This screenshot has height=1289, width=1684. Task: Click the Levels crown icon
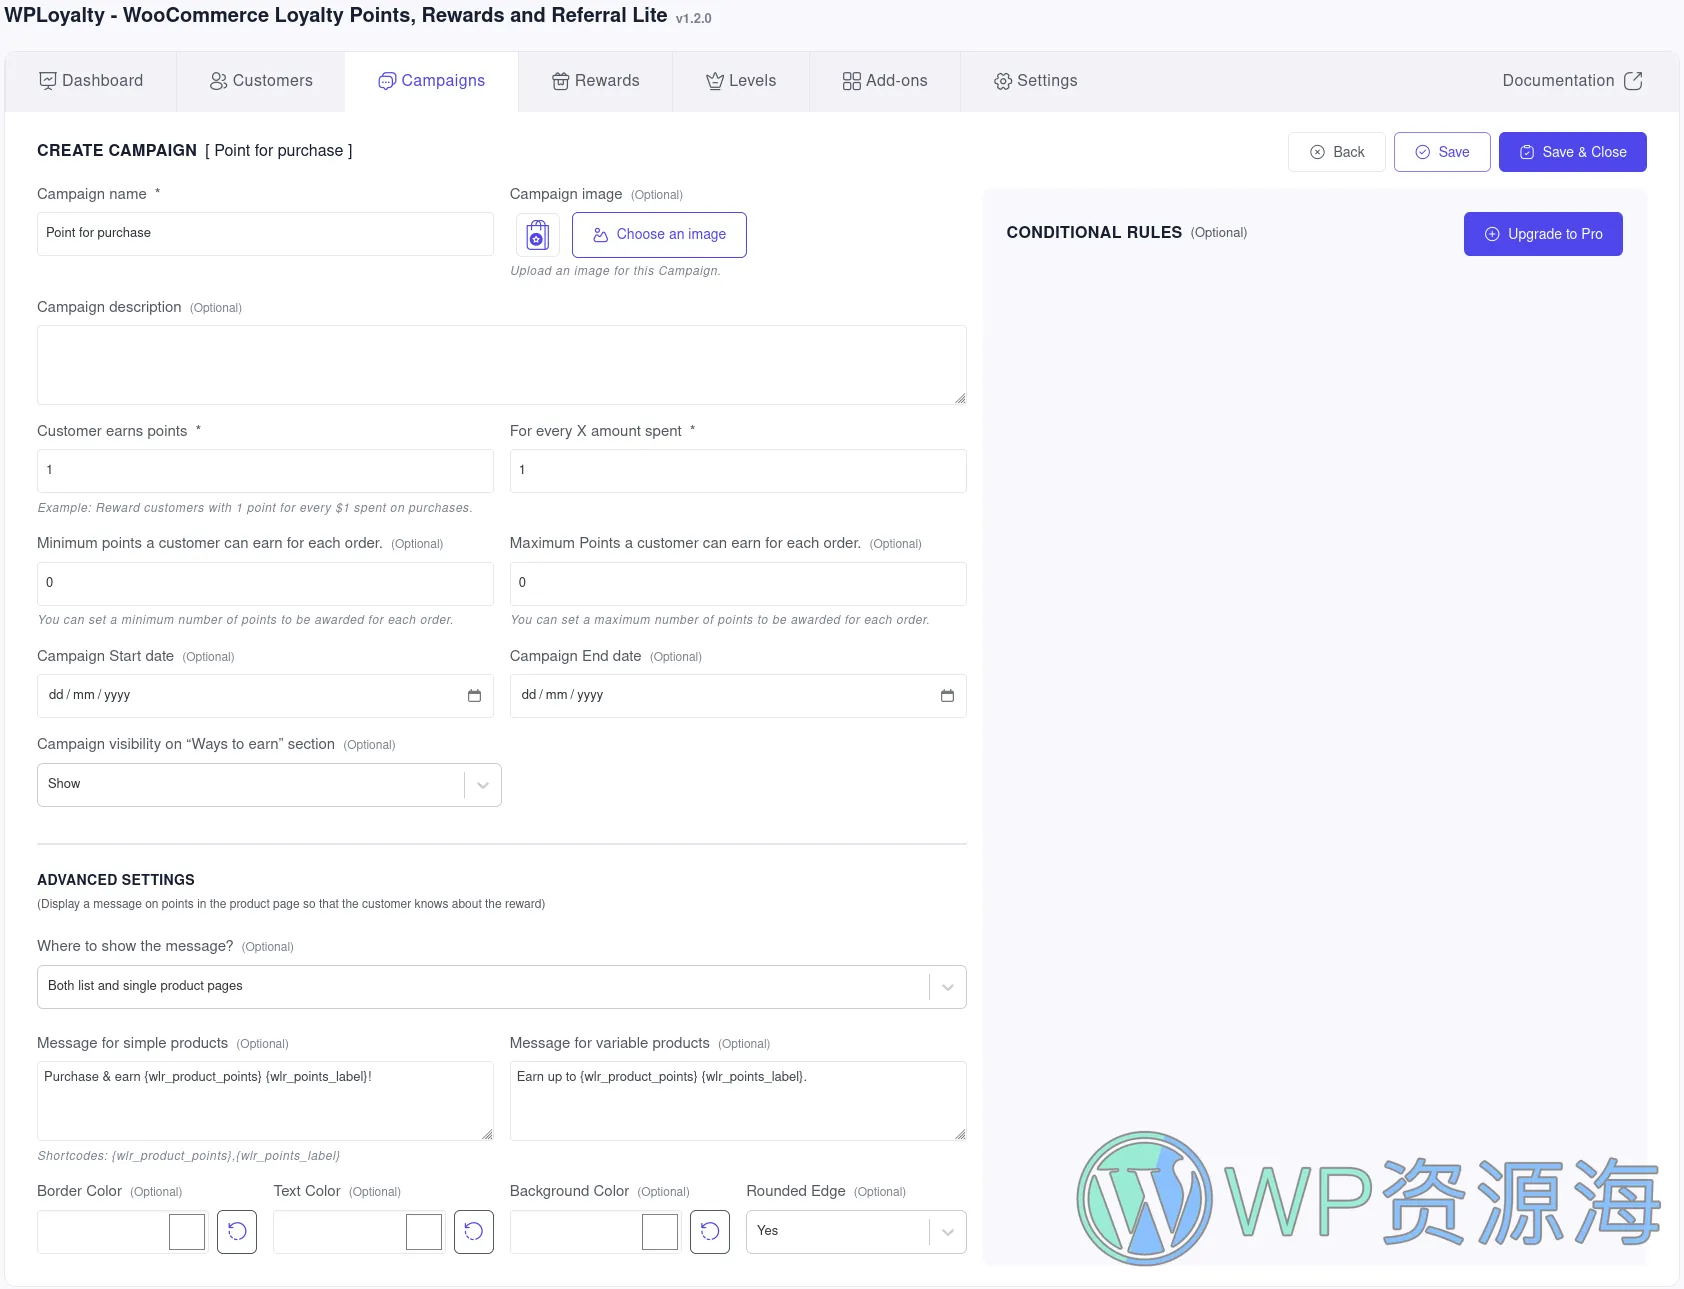point(715,81)
